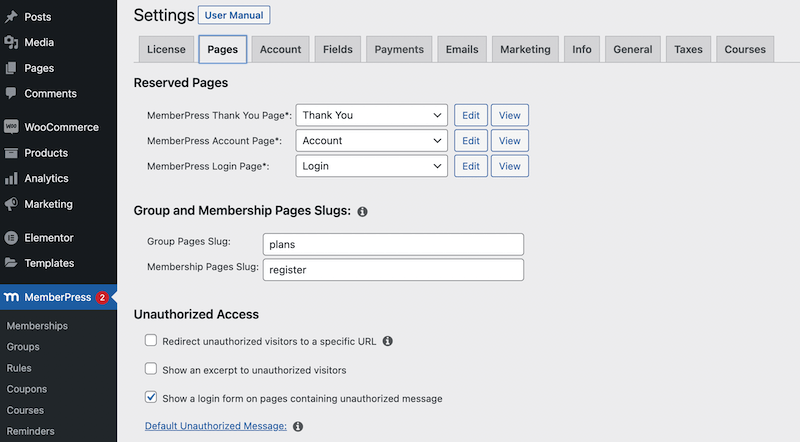Click the Templates folder icon
This screenshot has height=442, width=800.
coord(11,263)
